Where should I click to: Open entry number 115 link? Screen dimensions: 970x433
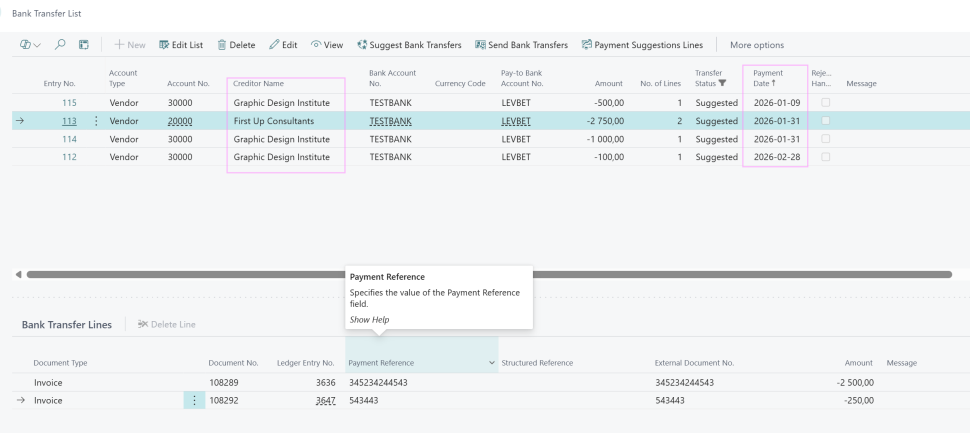click(x=69, y=103)
